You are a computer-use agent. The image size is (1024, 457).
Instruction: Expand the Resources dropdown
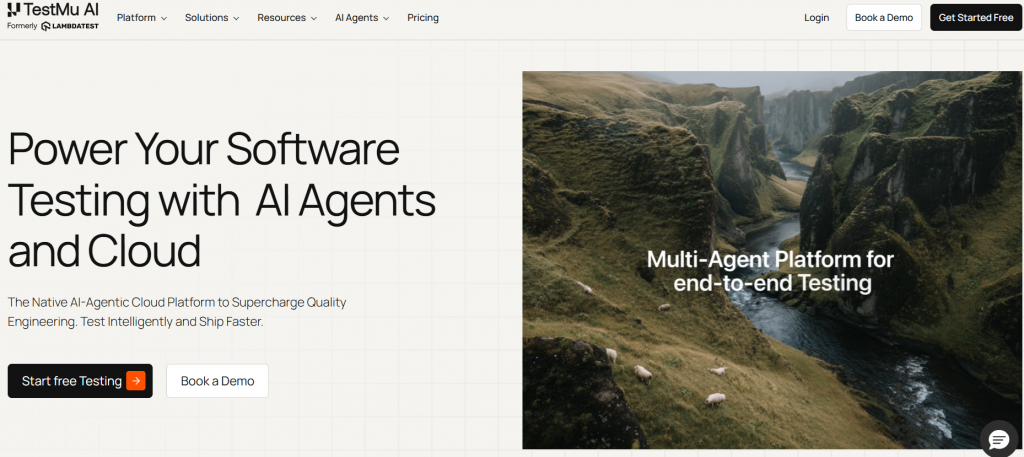tap(286, 18)
